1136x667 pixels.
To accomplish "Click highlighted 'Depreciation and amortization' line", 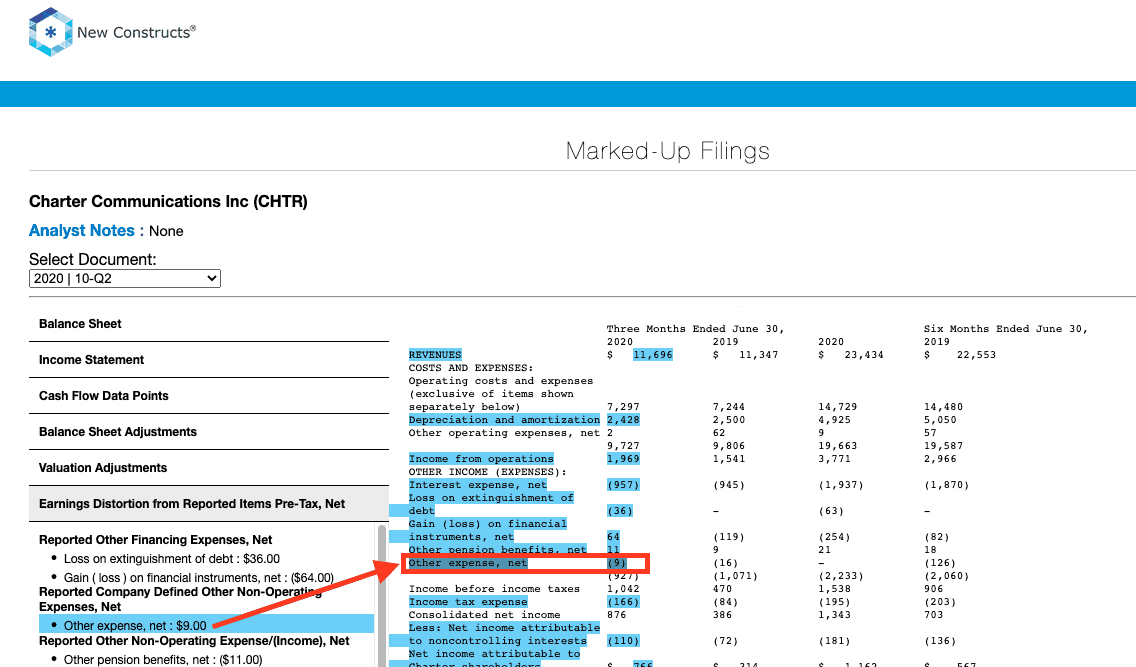I will [504, 420].
